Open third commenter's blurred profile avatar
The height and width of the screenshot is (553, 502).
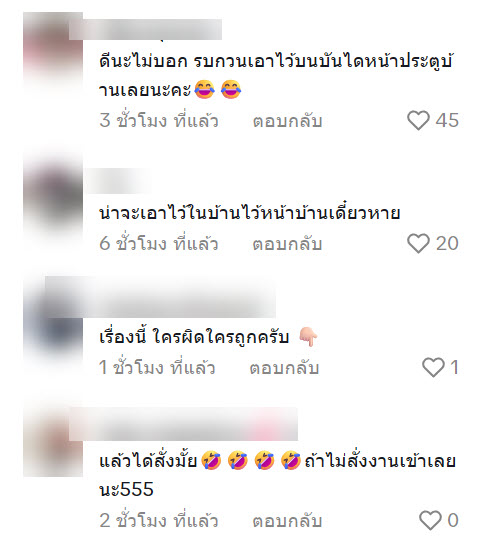click(x=53, y=319)
